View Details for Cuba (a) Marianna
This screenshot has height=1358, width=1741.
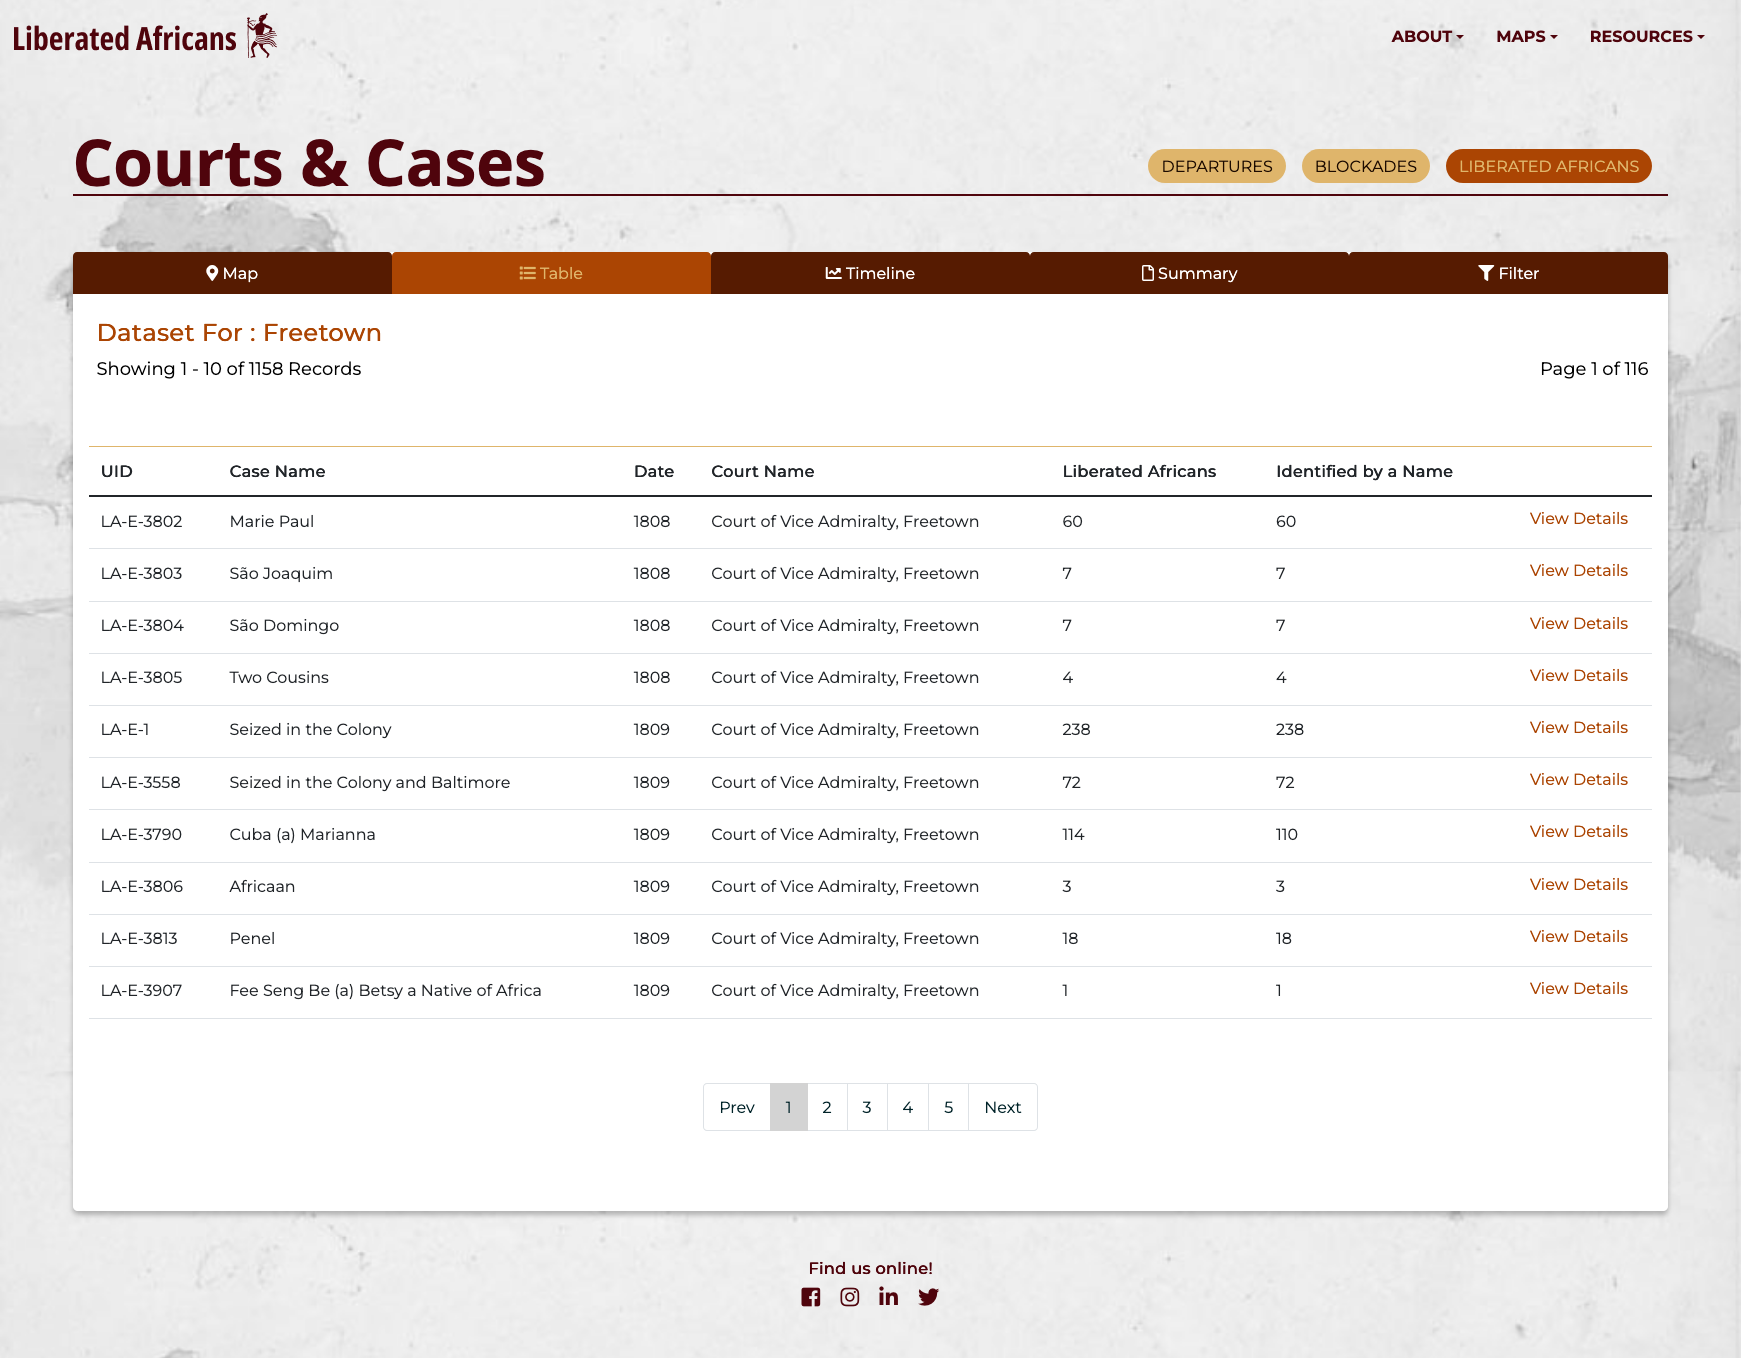click(x=1578, y=831)
